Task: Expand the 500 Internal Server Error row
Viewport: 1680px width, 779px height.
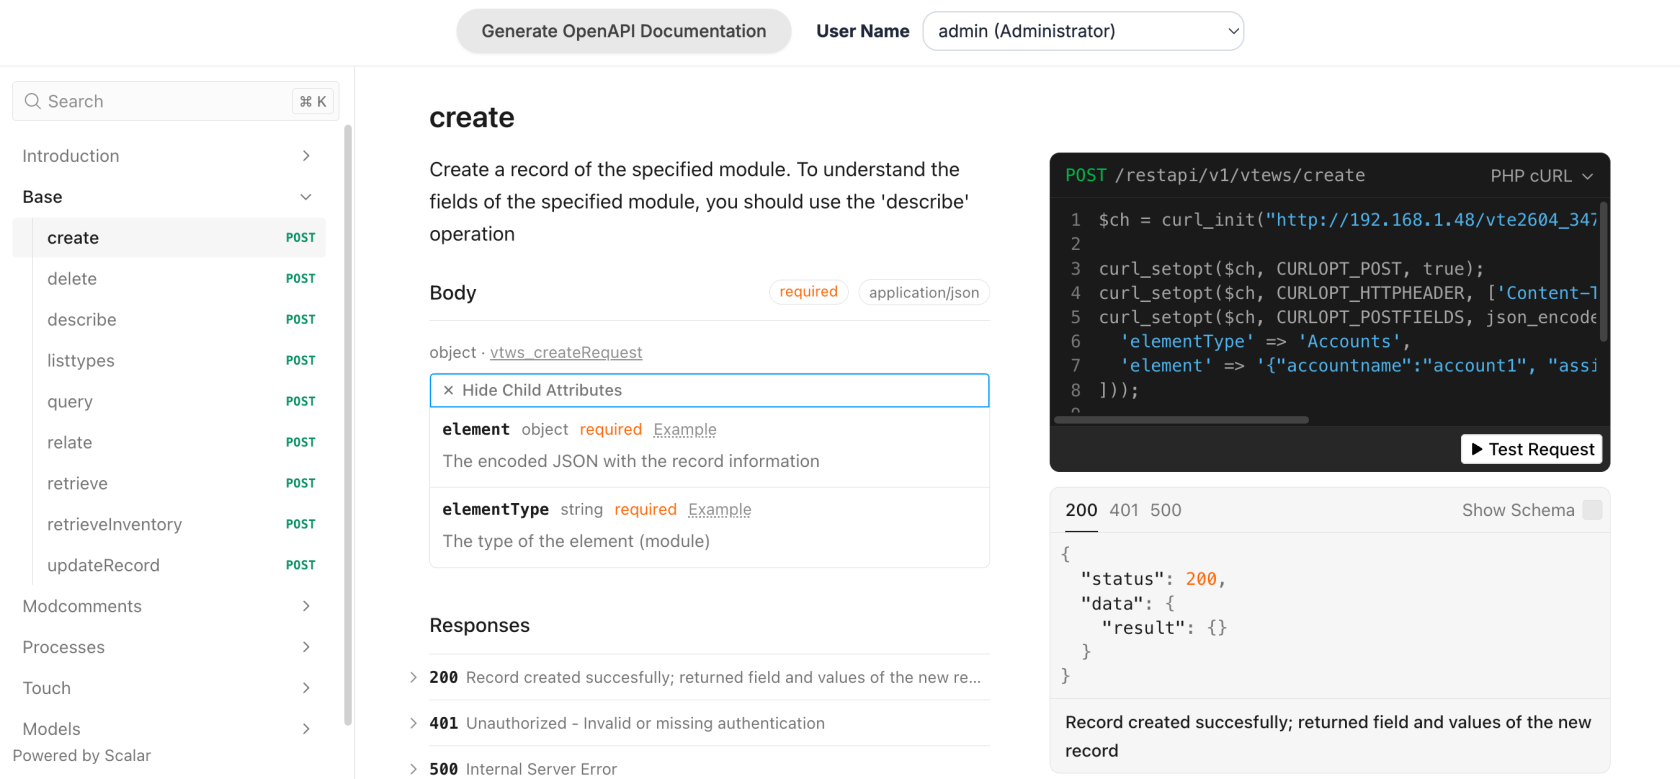Action: [700, 768]
